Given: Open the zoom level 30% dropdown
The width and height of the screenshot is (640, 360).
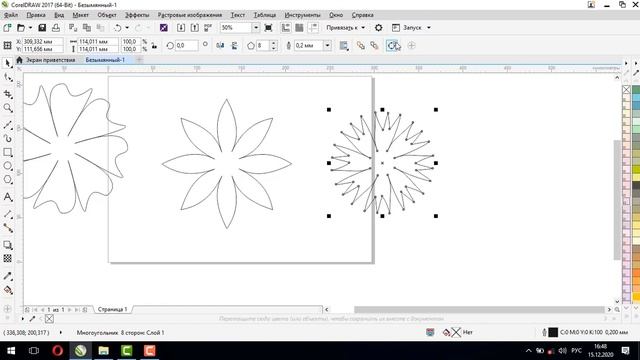Looking at the screenshot, I should pos(256,28).
